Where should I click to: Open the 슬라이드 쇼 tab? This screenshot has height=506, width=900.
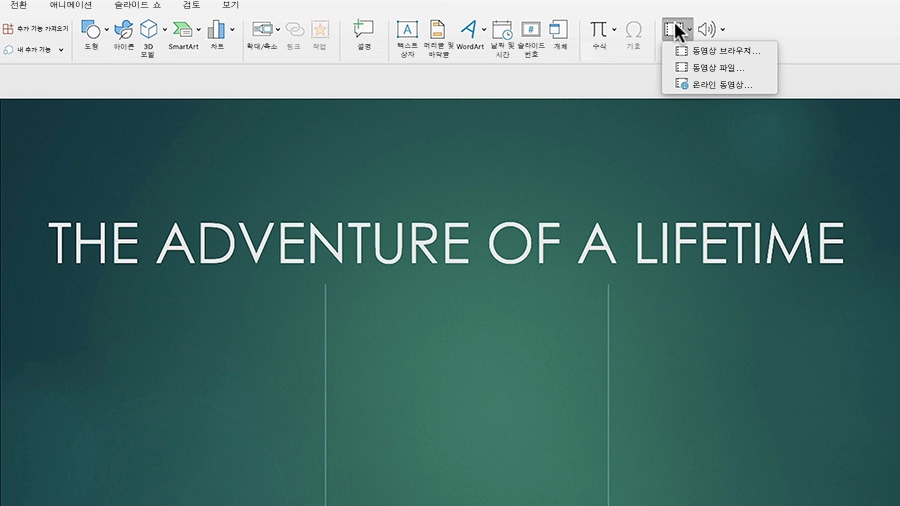point(137,5)
